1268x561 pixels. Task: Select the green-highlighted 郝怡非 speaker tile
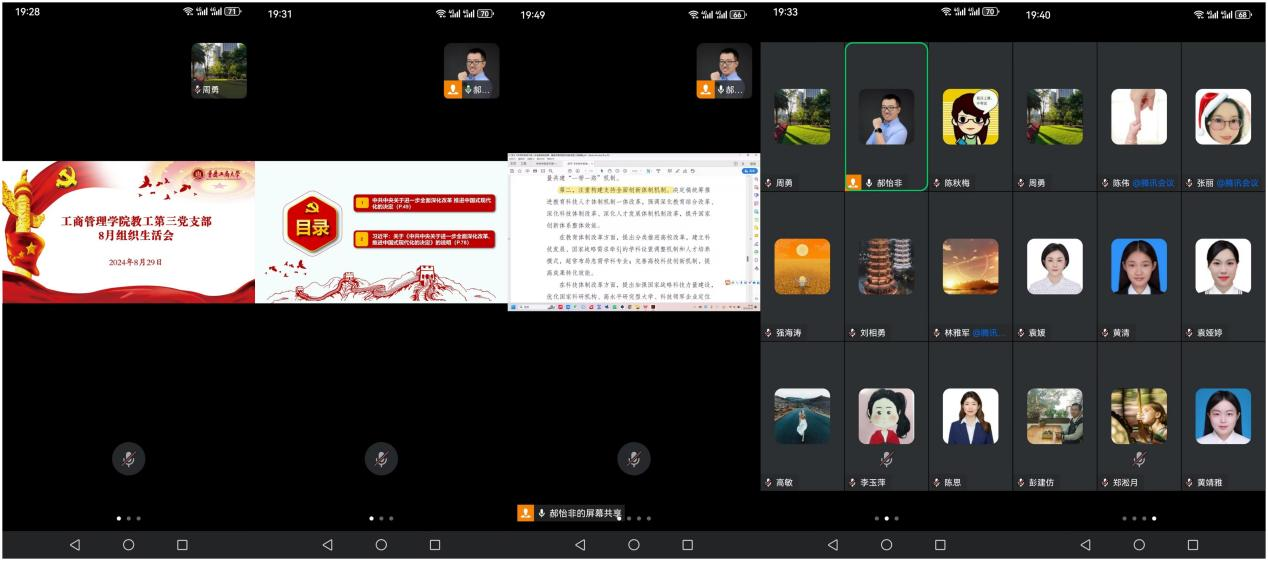[886, 117]
